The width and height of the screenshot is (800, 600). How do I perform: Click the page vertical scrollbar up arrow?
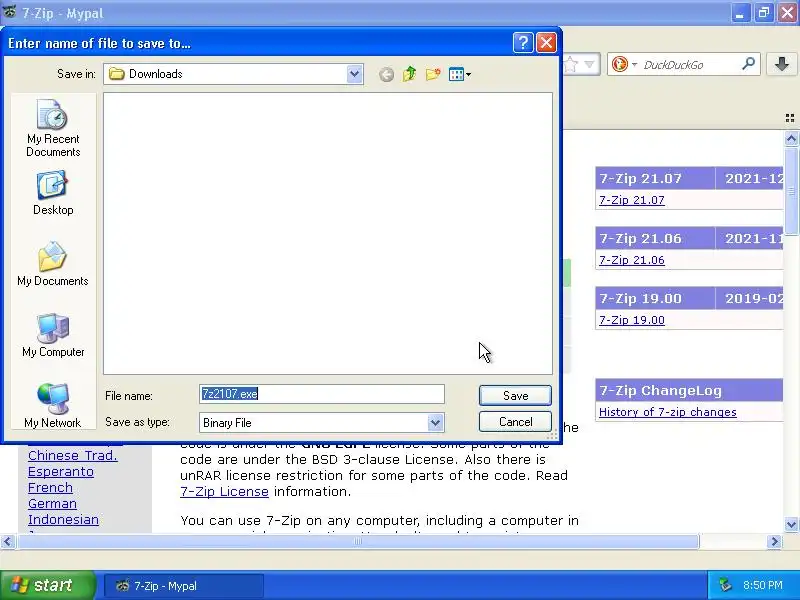(x=791, y=138)
